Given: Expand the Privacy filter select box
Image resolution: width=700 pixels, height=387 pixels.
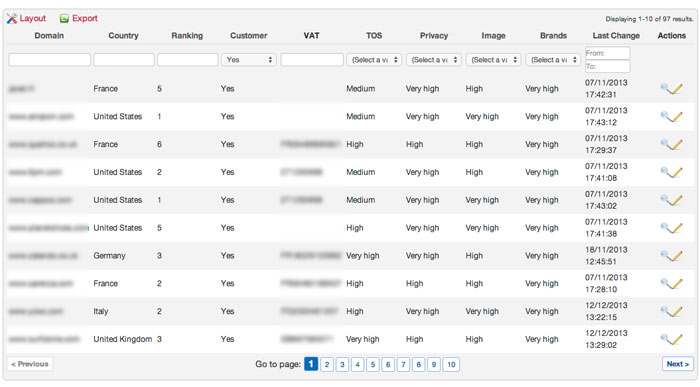Looking at the screenshot, I should [x=433, y=60].
